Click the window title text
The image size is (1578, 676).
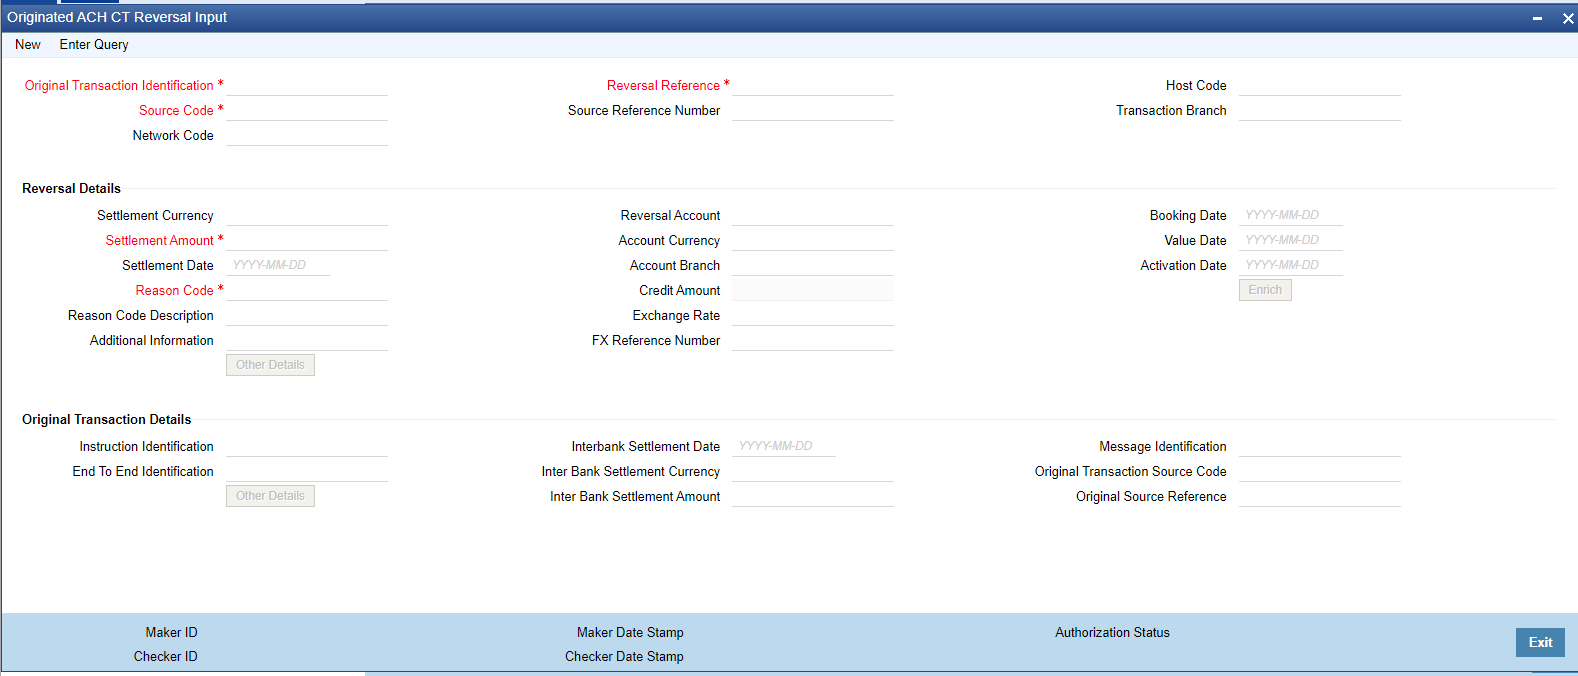point(117,17)
